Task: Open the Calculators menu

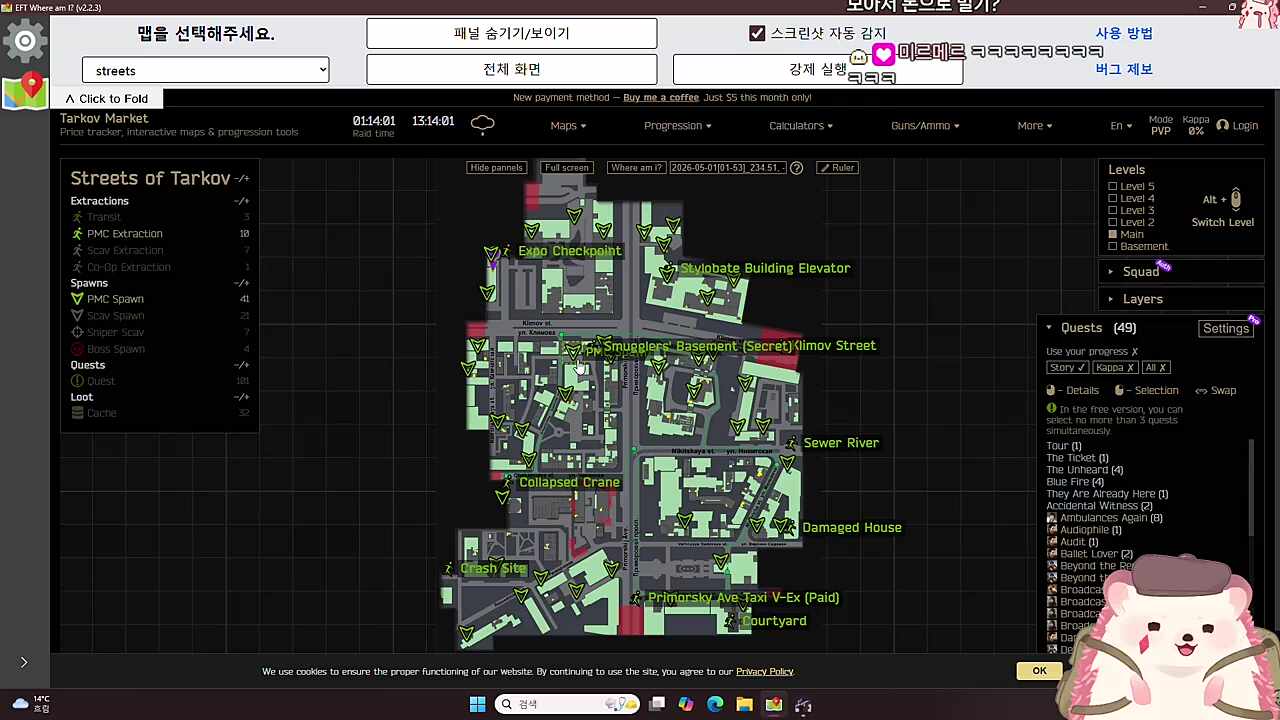Action: pyautogui.click(x=801, y=126)
